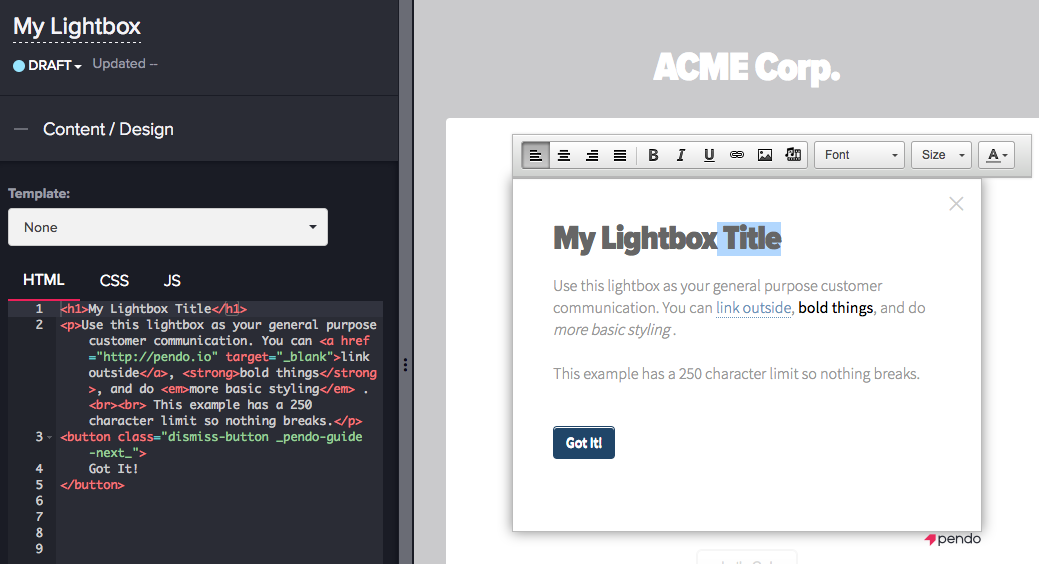This screenshot has height=564, width=1039.
Task: Open the Font dropdown
Action: pos(859,155)
